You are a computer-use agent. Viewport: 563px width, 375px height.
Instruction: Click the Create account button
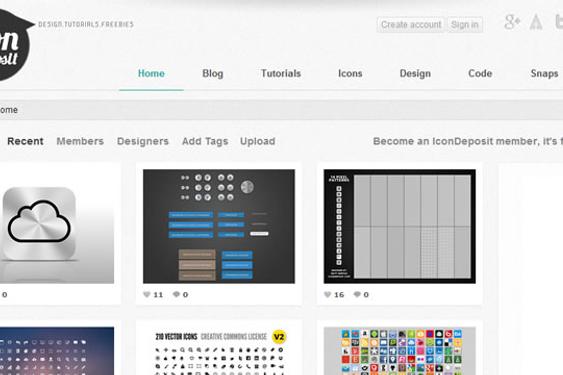point(411,25)
